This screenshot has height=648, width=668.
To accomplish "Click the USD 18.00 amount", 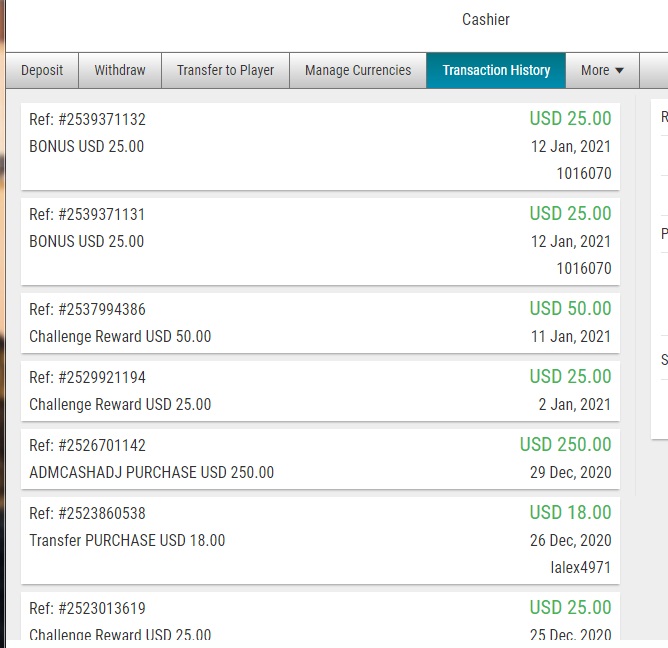I will (570, 512).
